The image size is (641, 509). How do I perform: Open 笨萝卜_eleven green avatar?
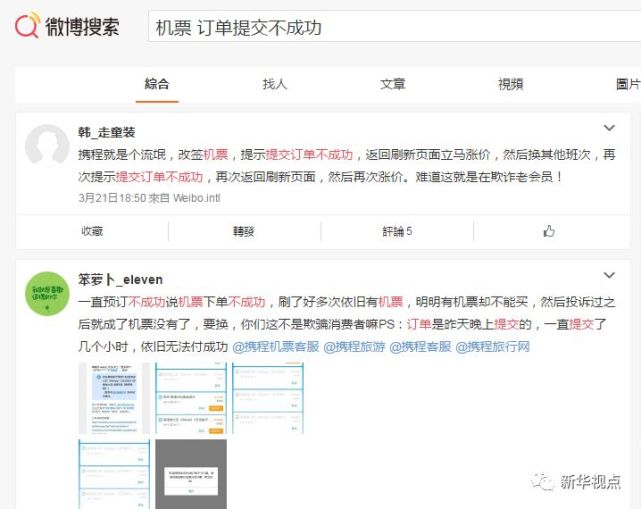[x=47, y=294]
